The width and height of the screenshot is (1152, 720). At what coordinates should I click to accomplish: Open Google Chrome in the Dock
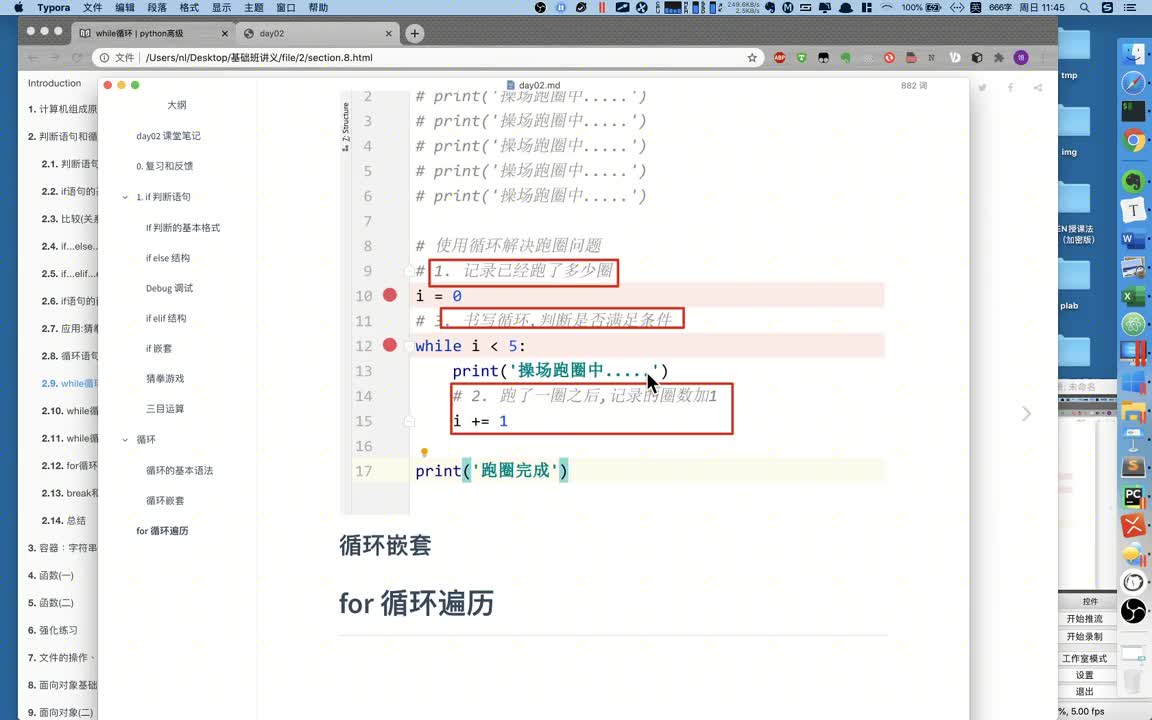pos(1134,140)
